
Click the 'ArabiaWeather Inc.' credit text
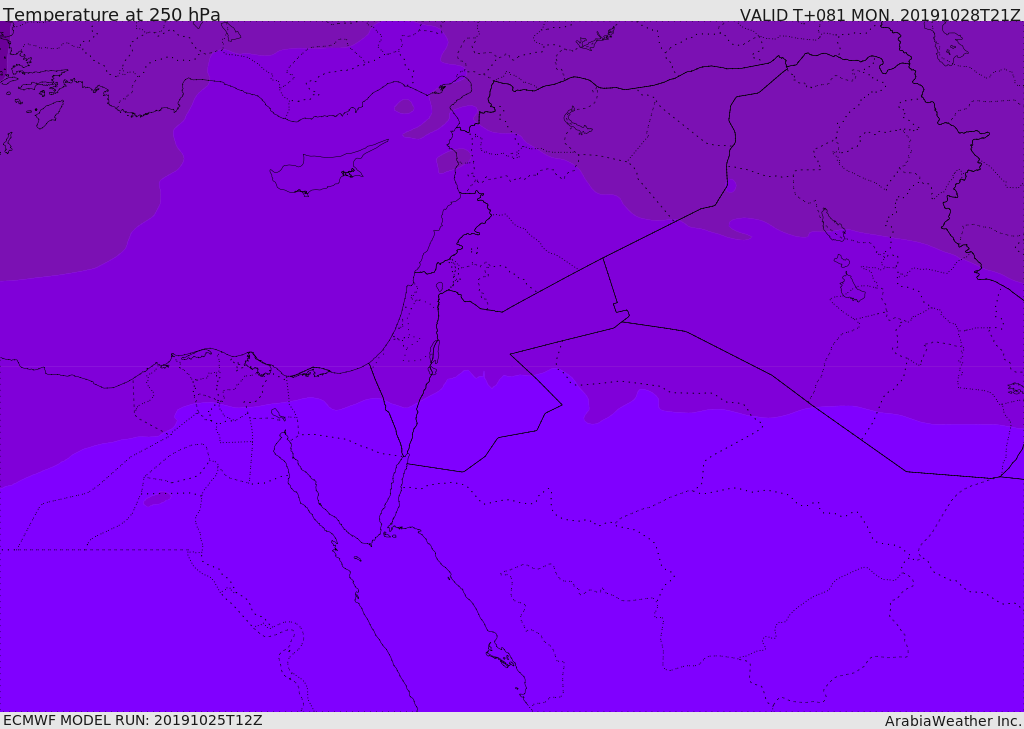coord(953,721)
